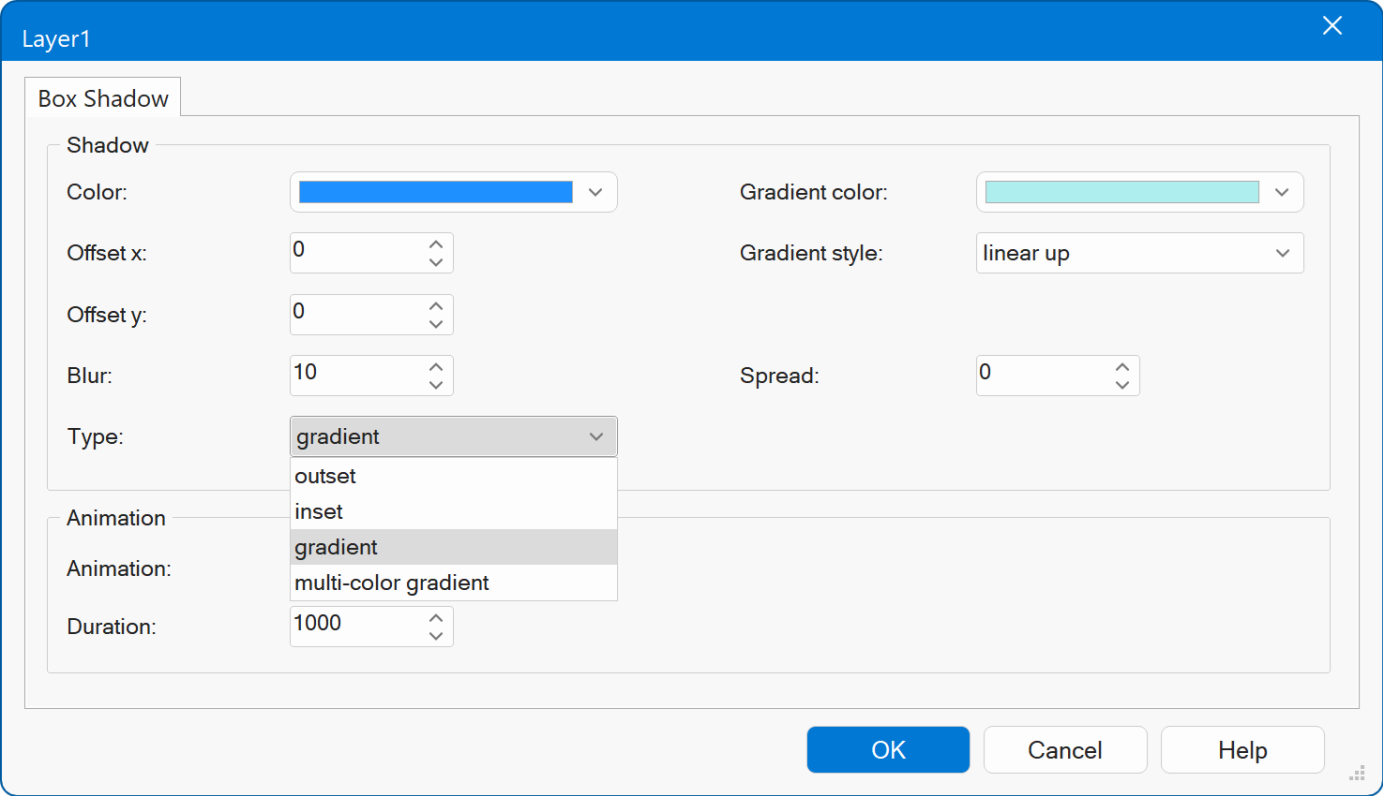Decrease the Blur value

coord(436,385)
